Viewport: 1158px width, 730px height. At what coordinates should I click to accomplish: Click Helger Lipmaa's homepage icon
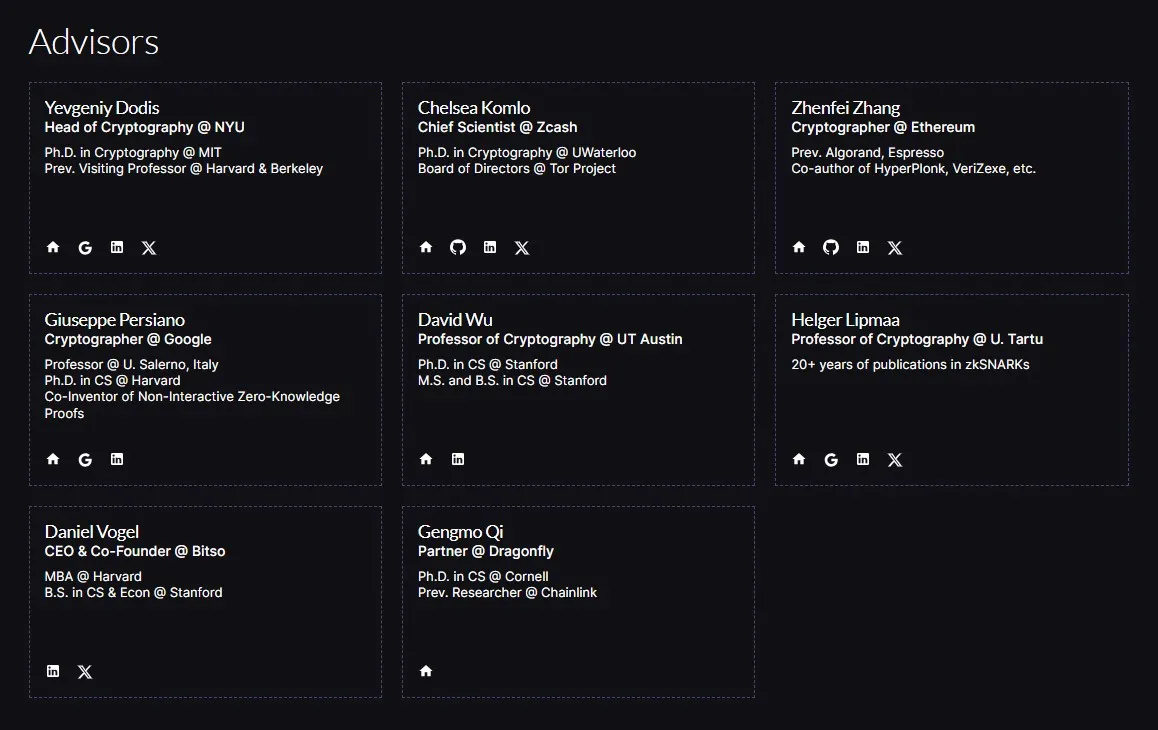(799, 459)
